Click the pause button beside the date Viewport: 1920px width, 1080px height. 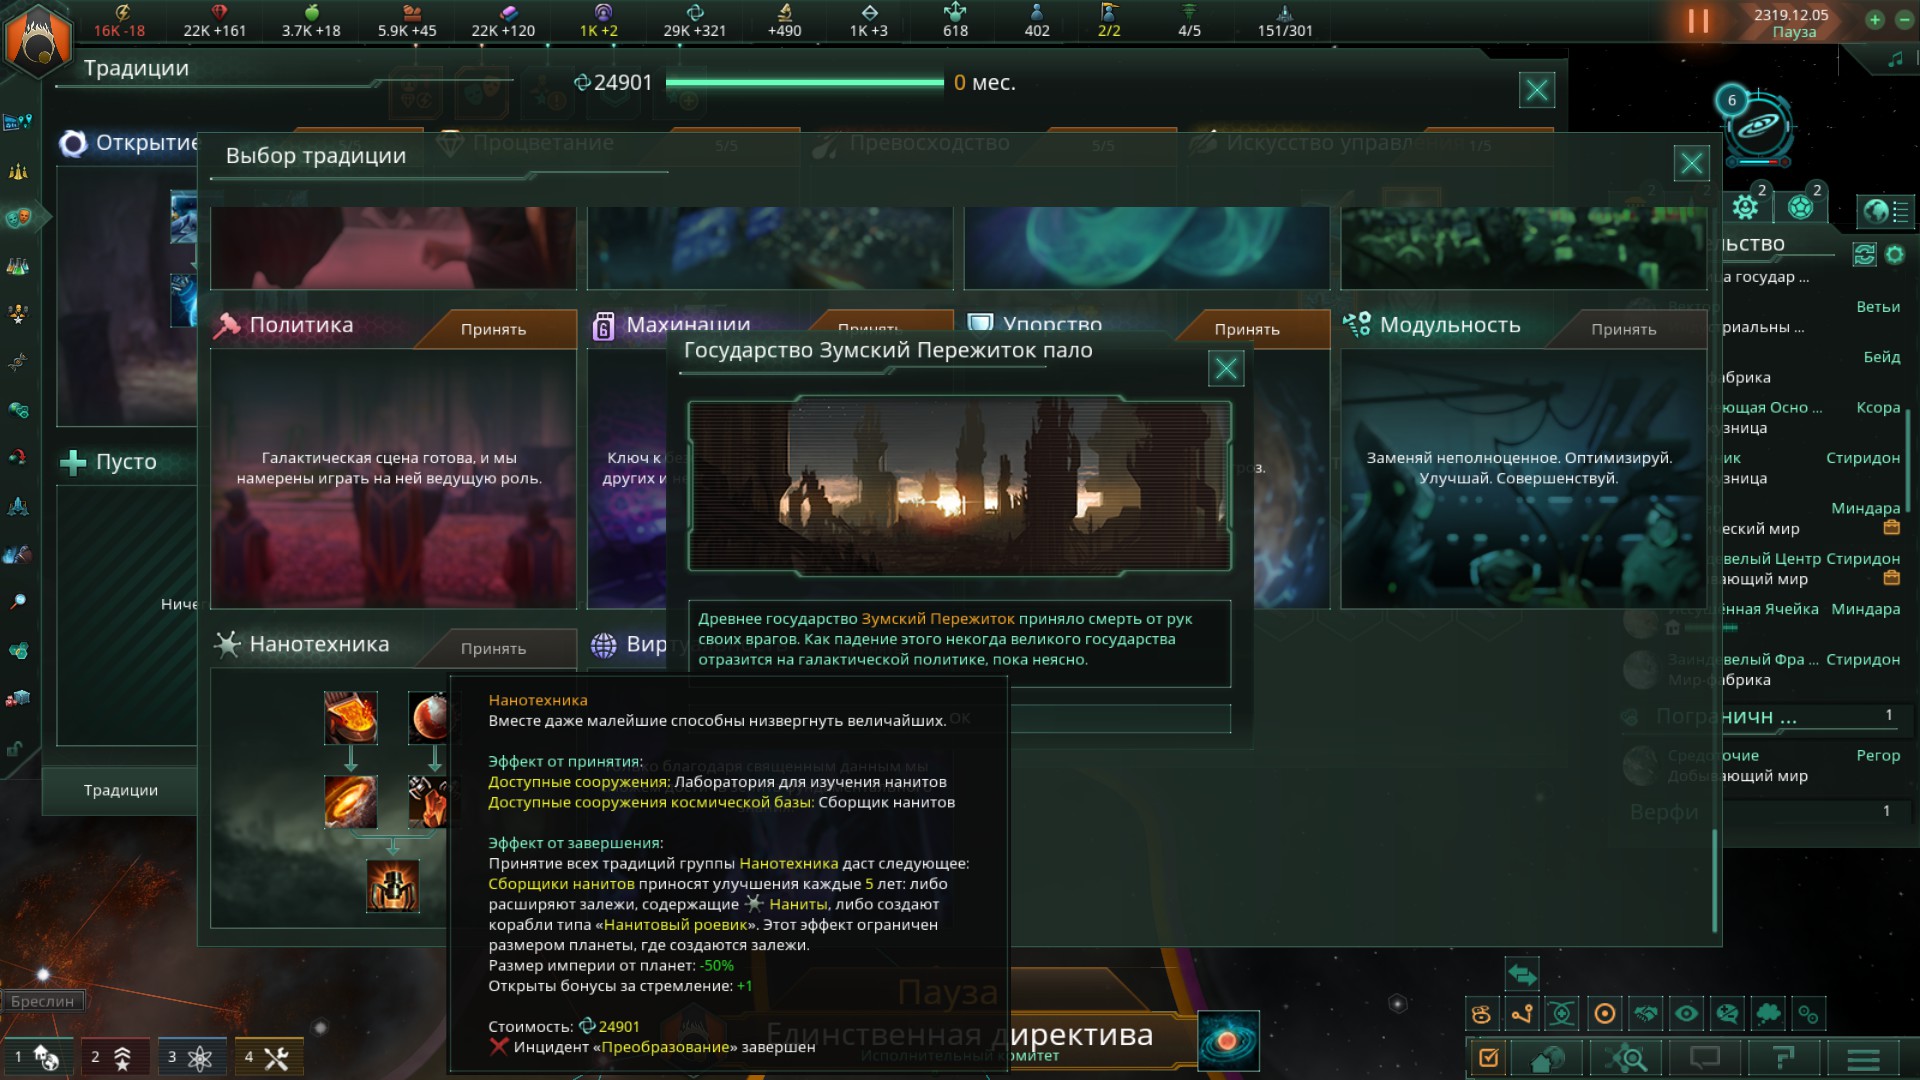click(1698, 21)
